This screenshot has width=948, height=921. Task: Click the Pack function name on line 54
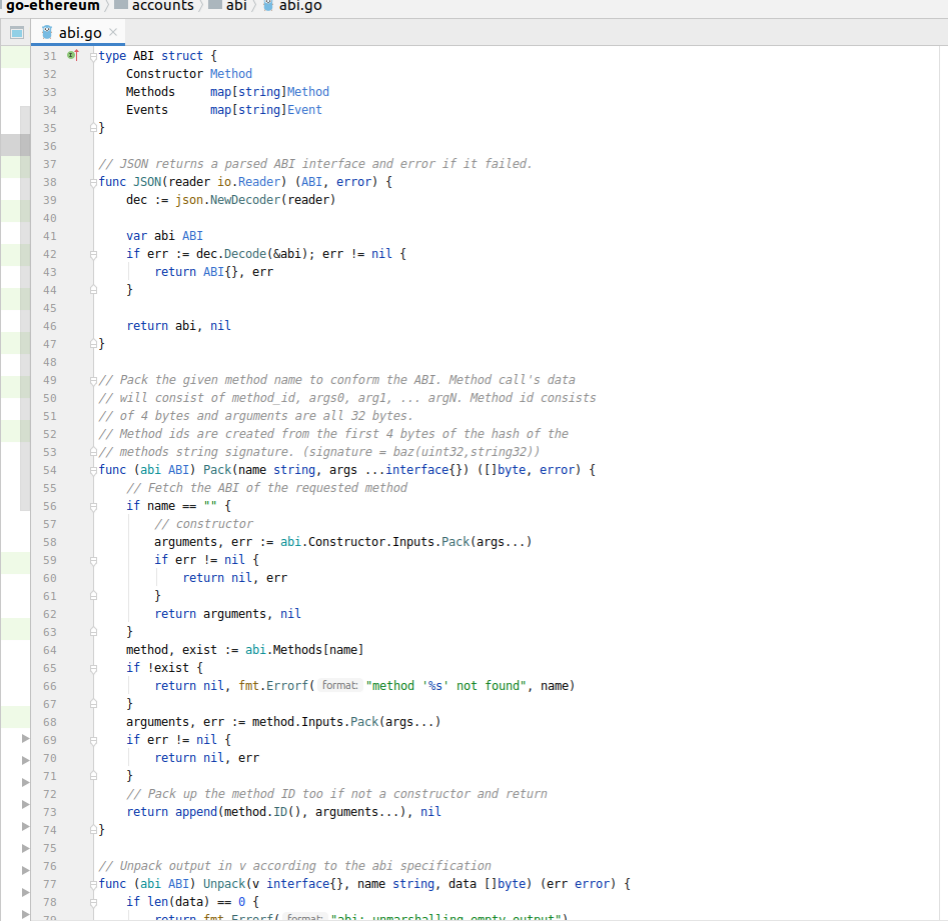[x=217, y=469]
